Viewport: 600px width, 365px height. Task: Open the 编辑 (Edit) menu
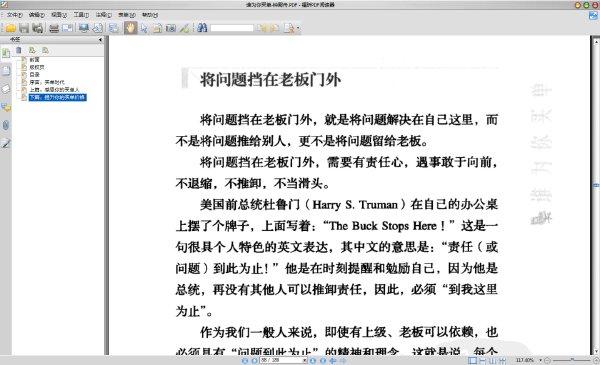point(37,15)
